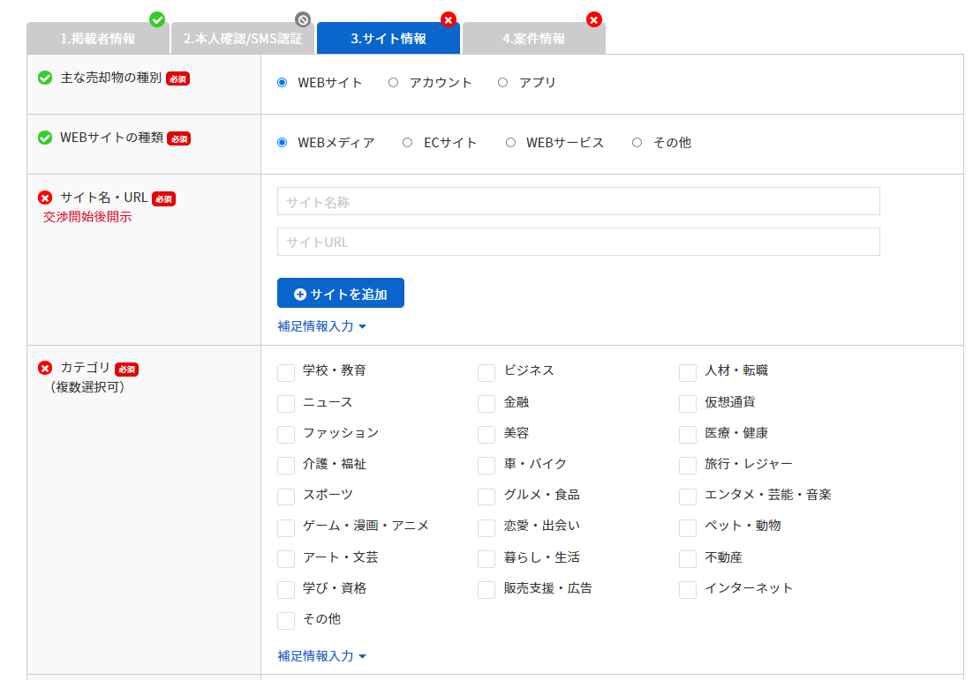Select the エンタメ・芸能・音楽 checkbox
Viewport: 973px width, 680px height.
[688, 497]
